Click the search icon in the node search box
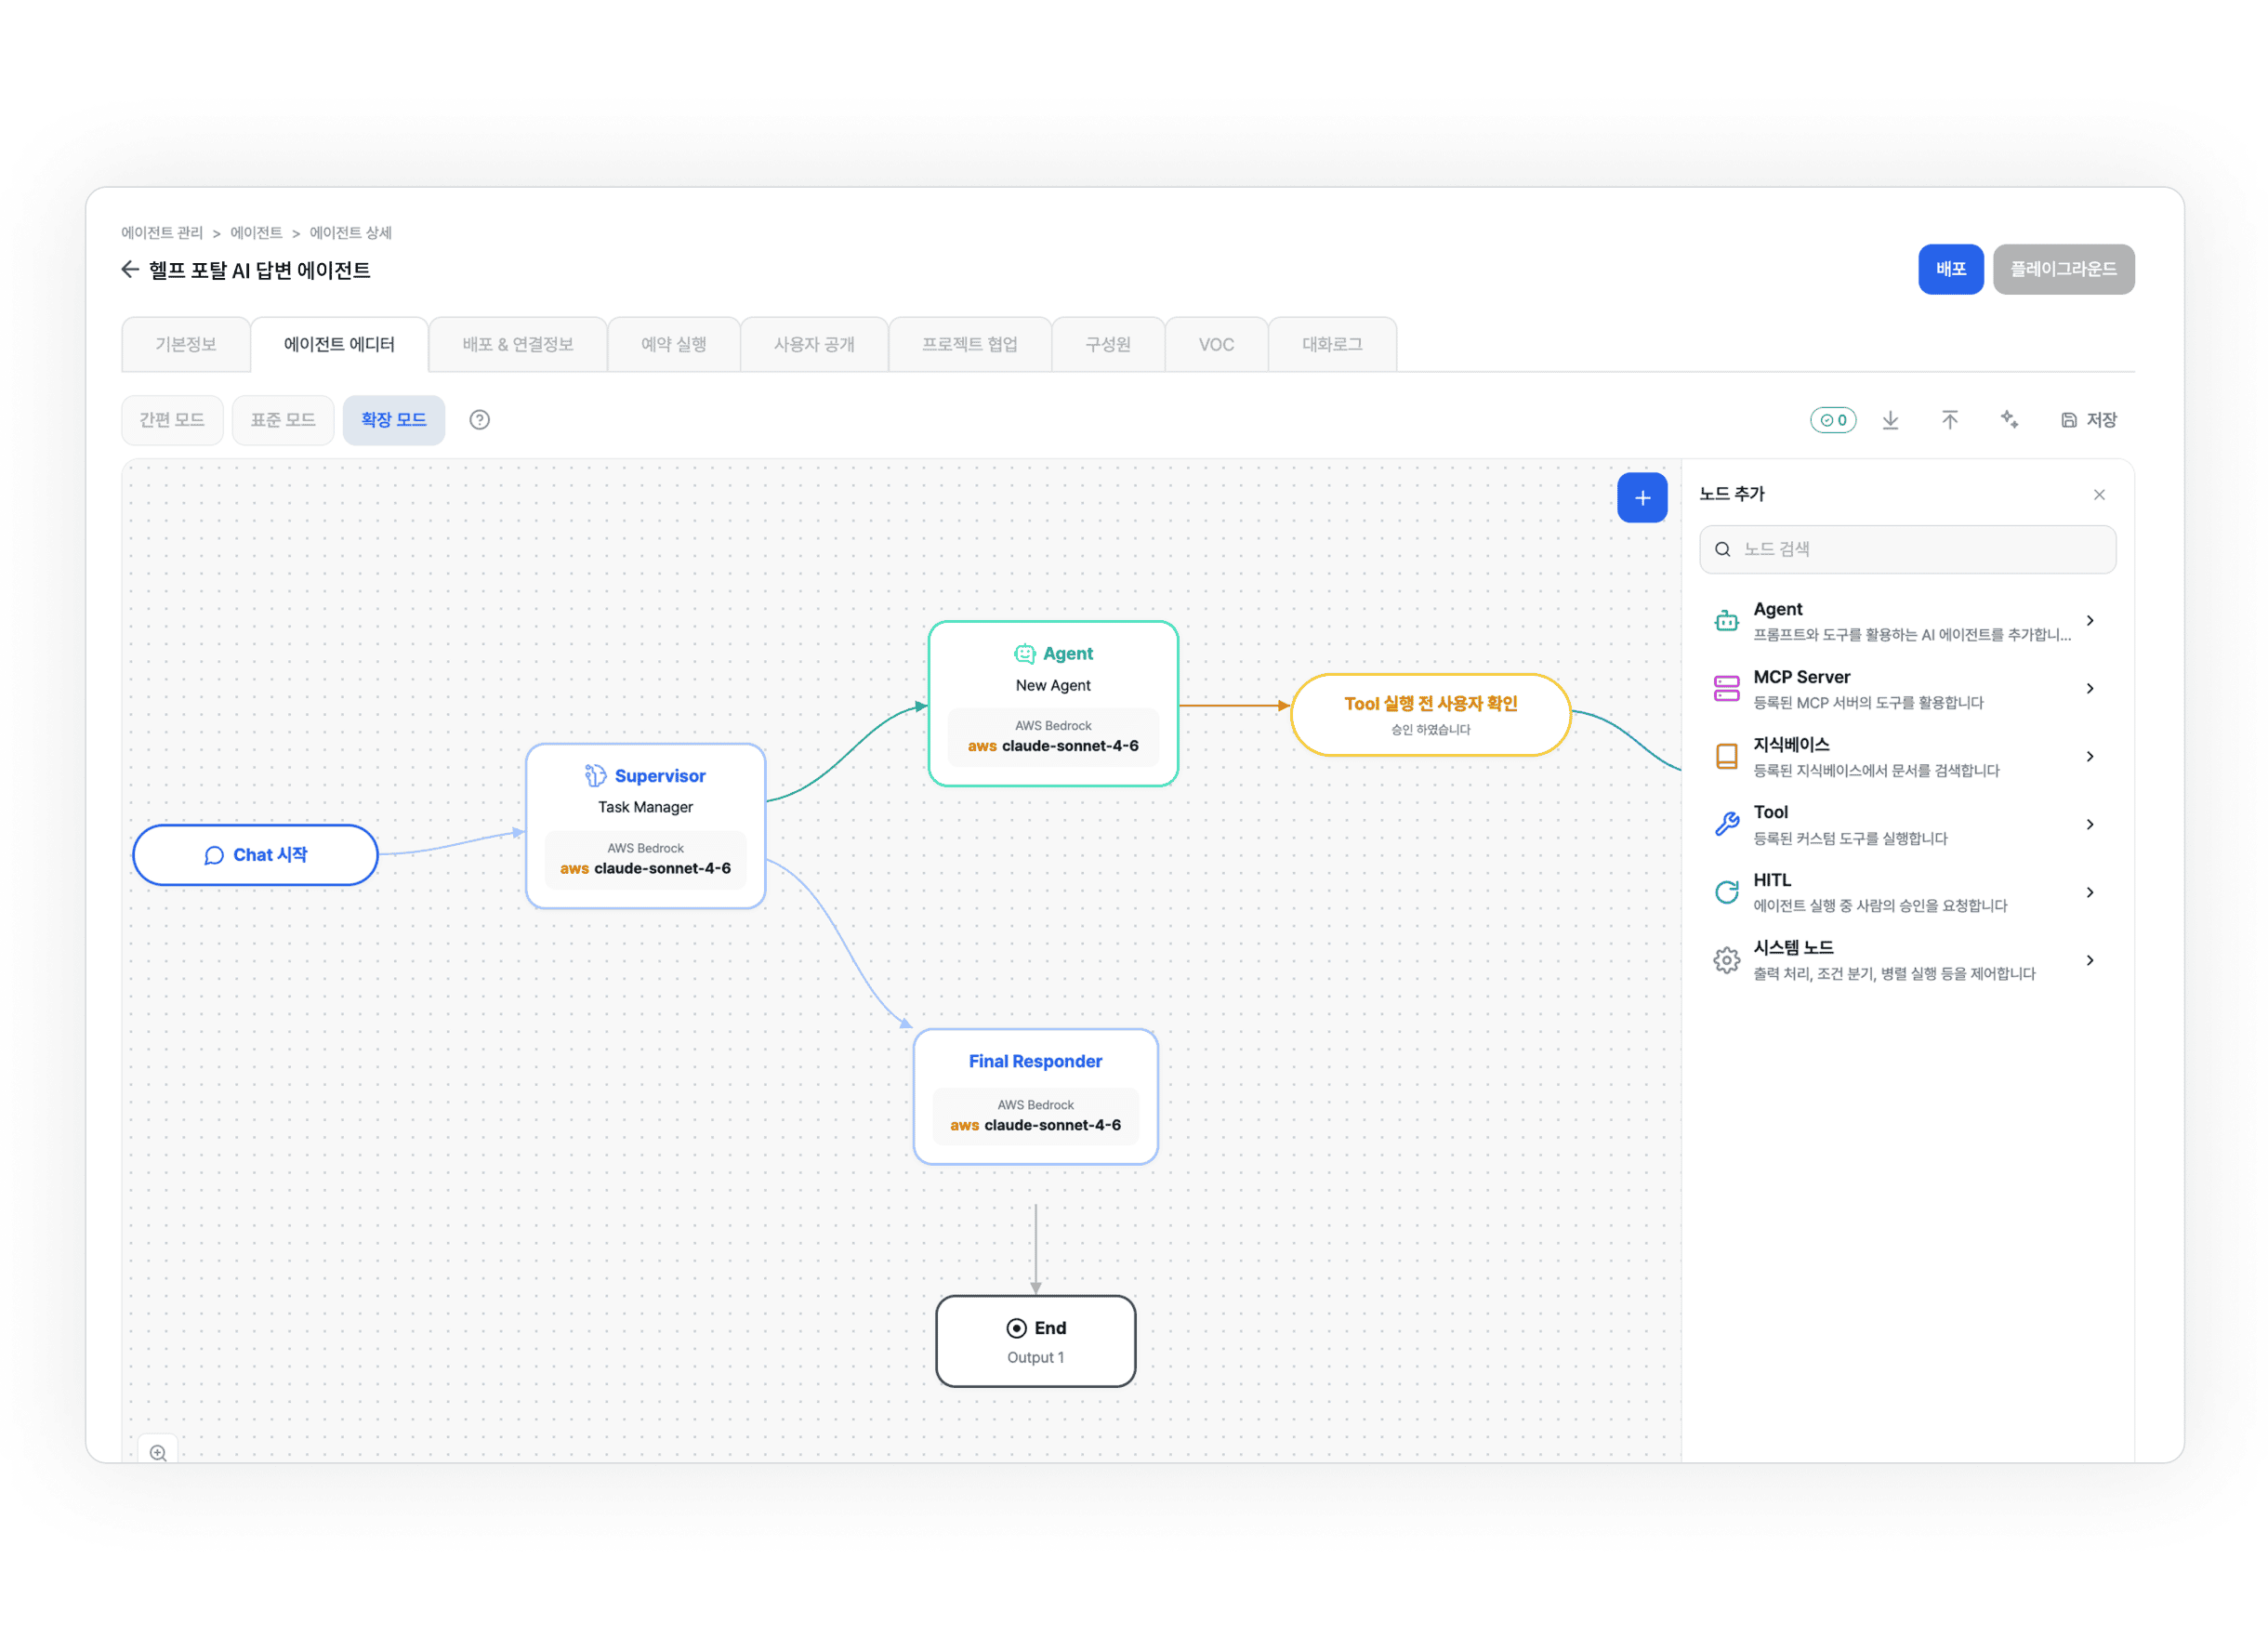The width and height of the screenshot is (2268, 1651). pyautogui.click(x=1723, y=550)
